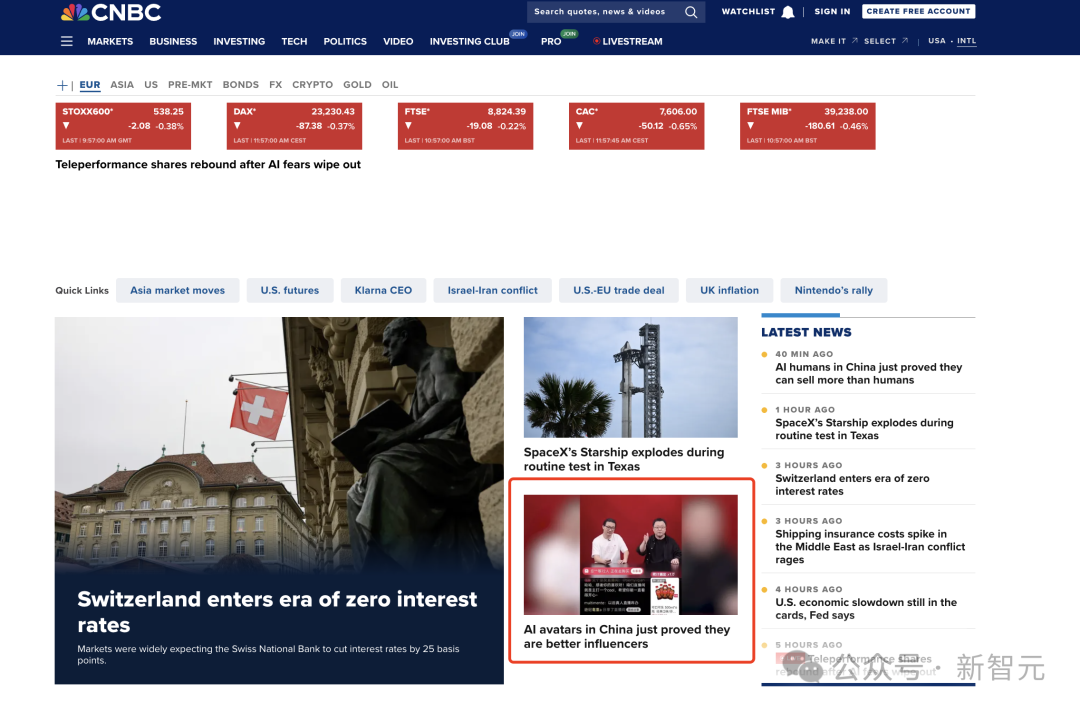Switch edition to INTL
Image resolution: width=1080 pixels, height=711 pixels.
966,42
